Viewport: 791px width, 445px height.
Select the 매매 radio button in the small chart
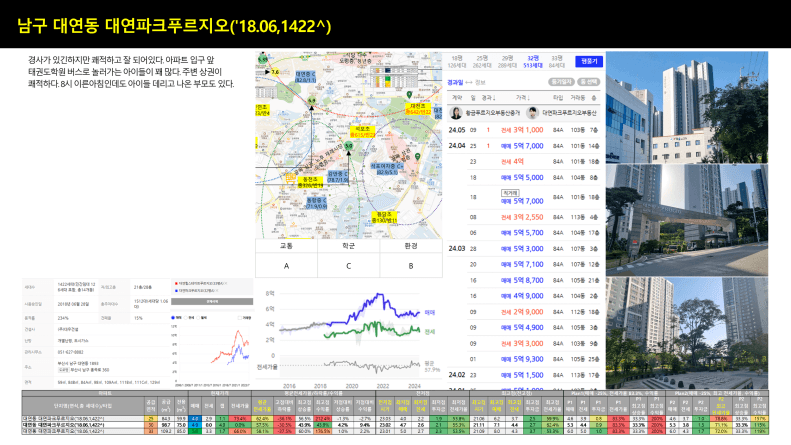(173, 318)
